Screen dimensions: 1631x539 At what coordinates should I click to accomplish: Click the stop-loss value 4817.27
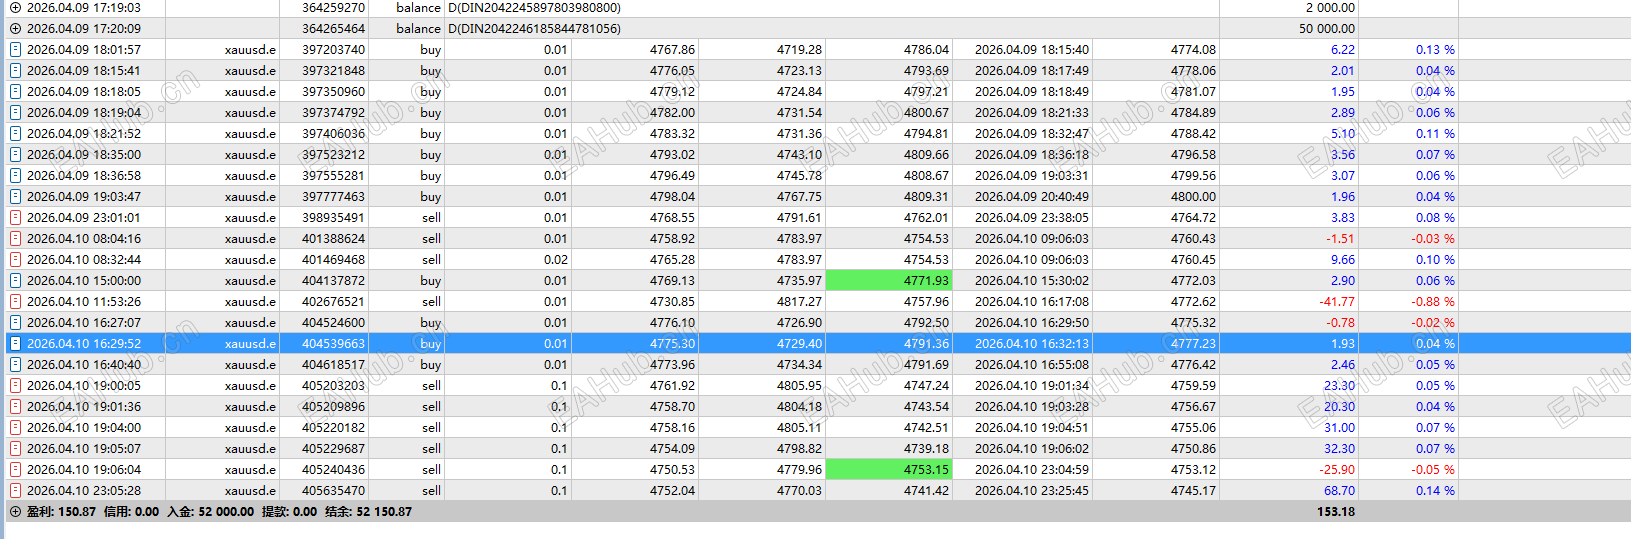[799, 301]
